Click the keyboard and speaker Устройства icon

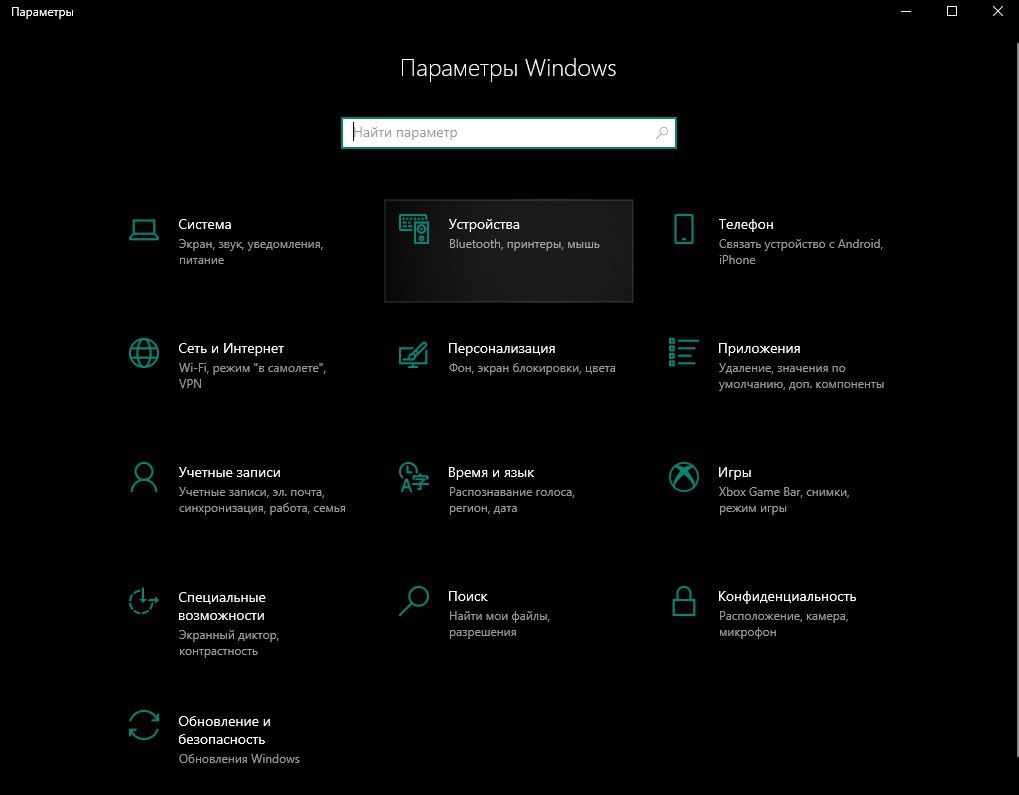(x=414, y=229)
